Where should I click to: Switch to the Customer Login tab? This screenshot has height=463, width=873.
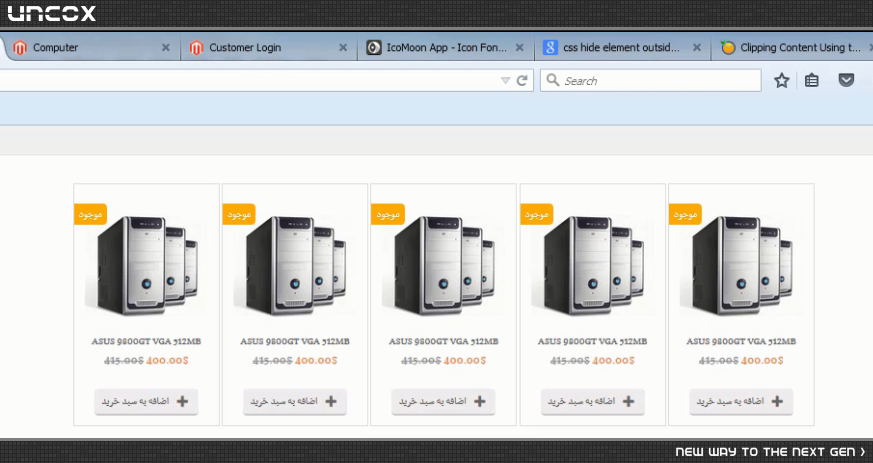pyautogui.click(x=267, y=48)
